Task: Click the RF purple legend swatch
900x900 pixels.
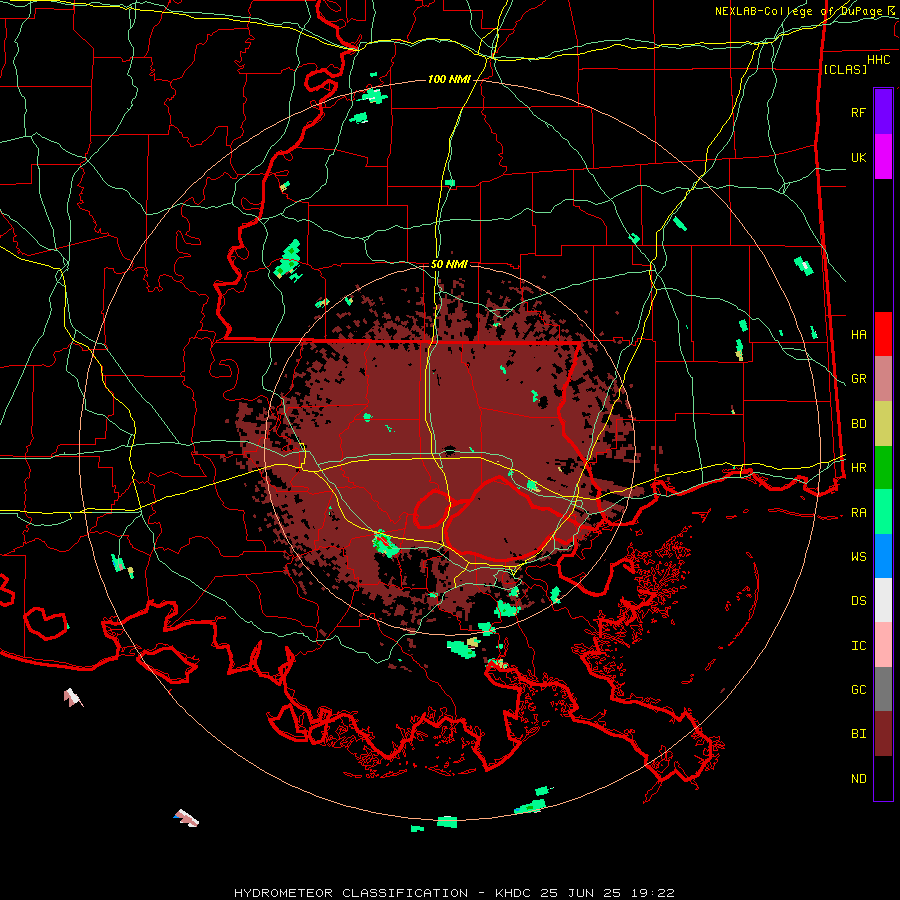Action: (x=883, y=111)
